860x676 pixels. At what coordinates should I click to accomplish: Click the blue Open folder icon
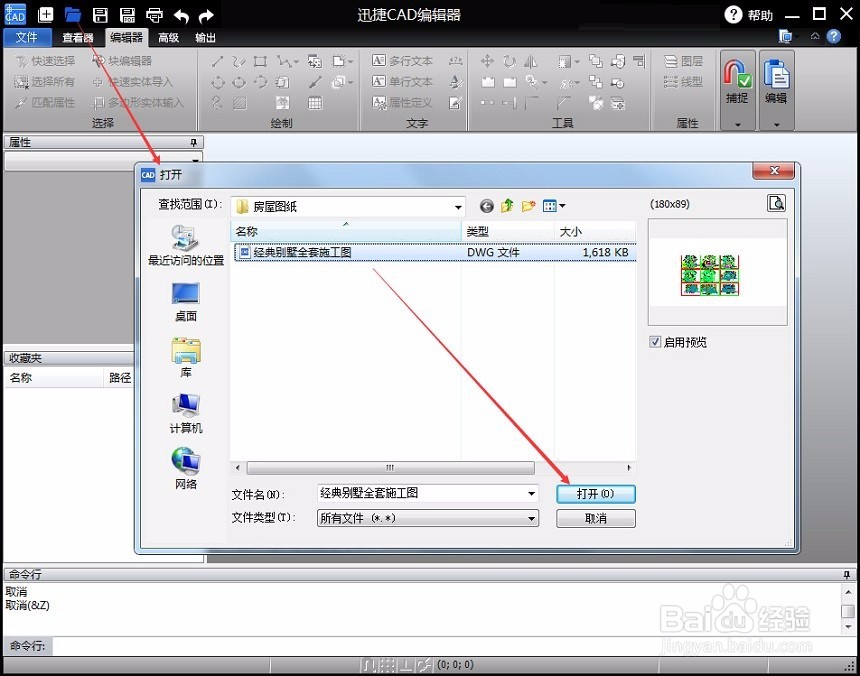[x=72, y=15]
